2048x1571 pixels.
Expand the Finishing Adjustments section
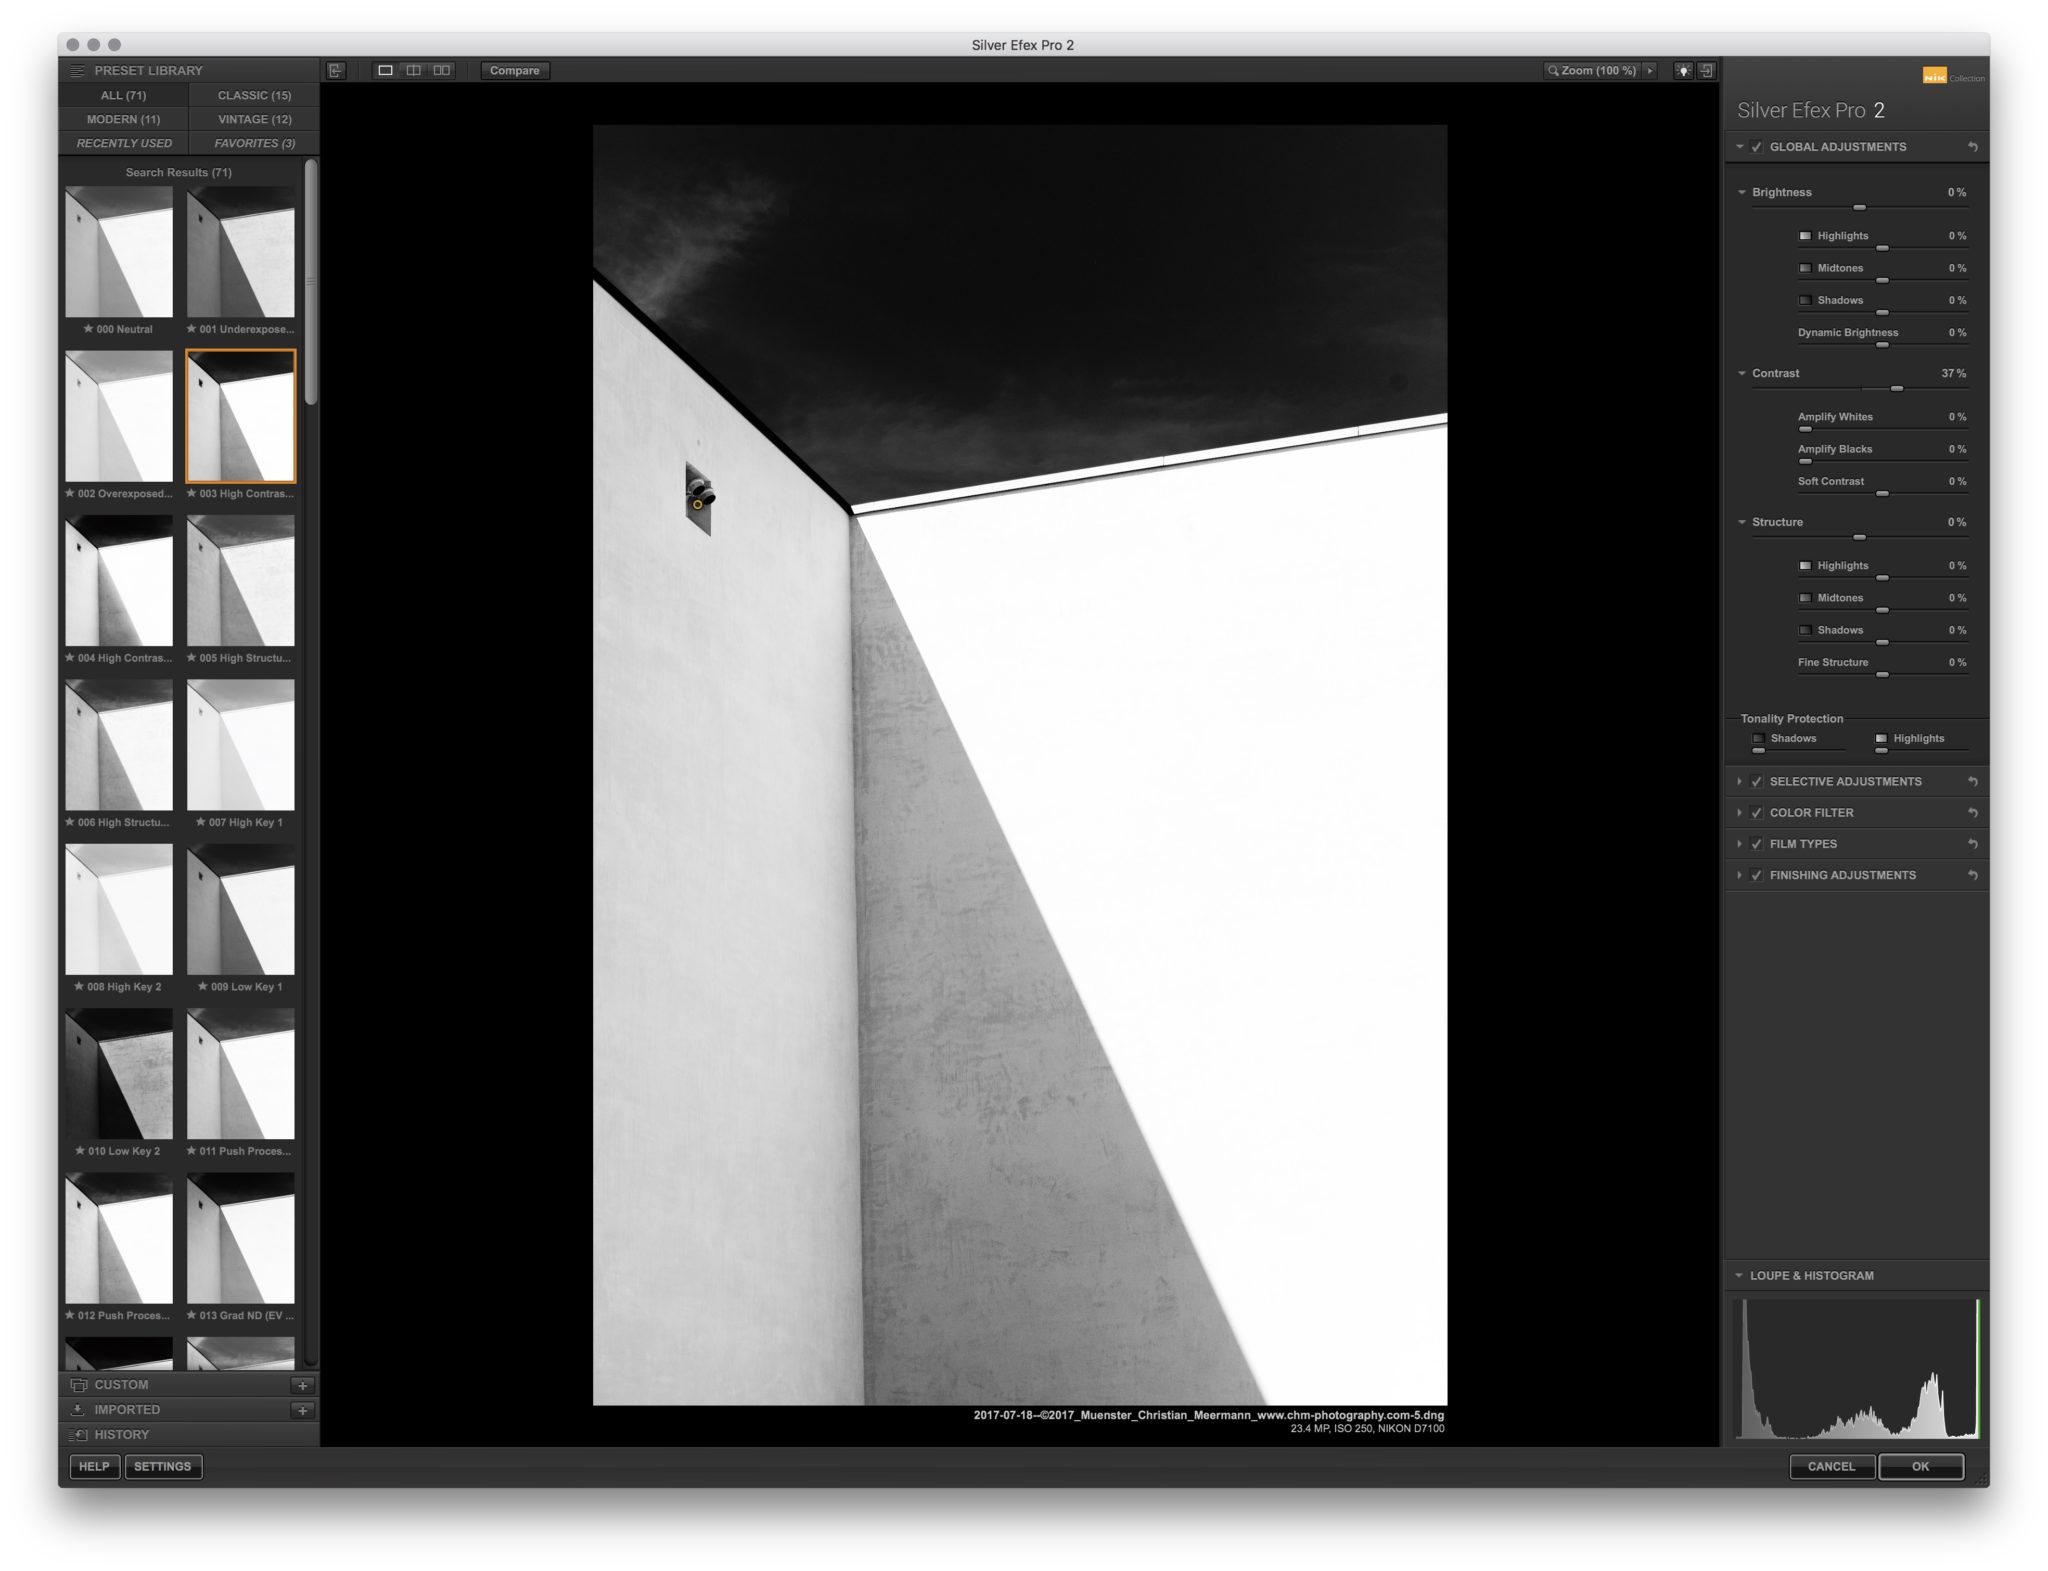(x=1740, y=875)
